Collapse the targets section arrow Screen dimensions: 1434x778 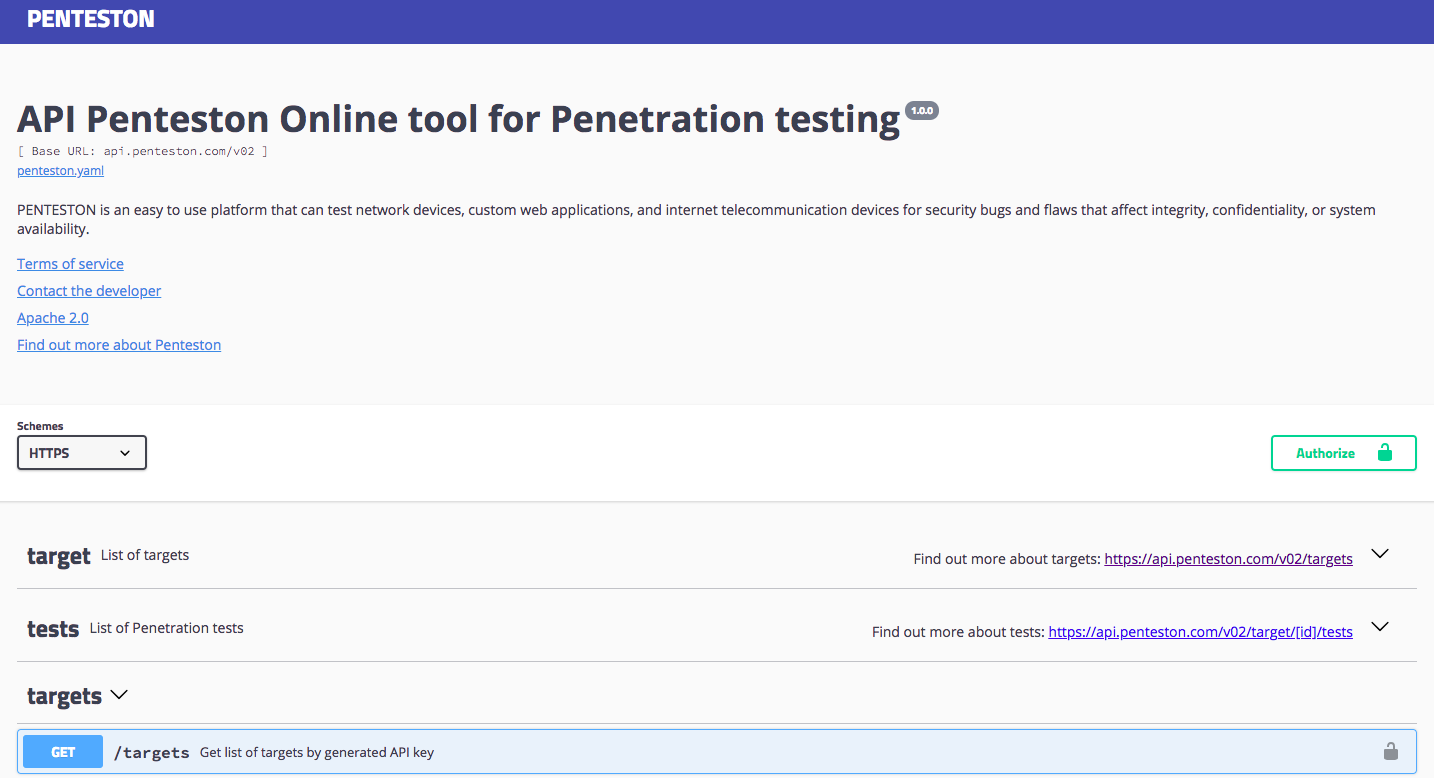119,694
